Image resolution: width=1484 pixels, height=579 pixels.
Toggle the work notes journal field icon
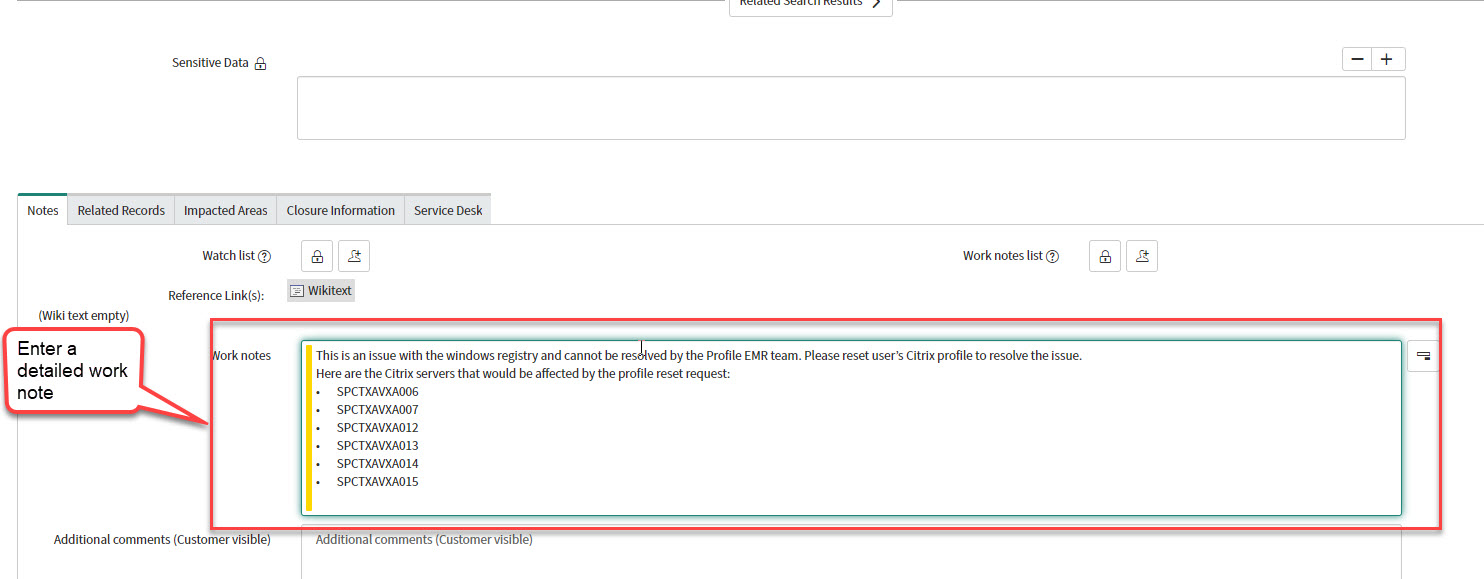pyautogui.click(x=1422, y=356)
